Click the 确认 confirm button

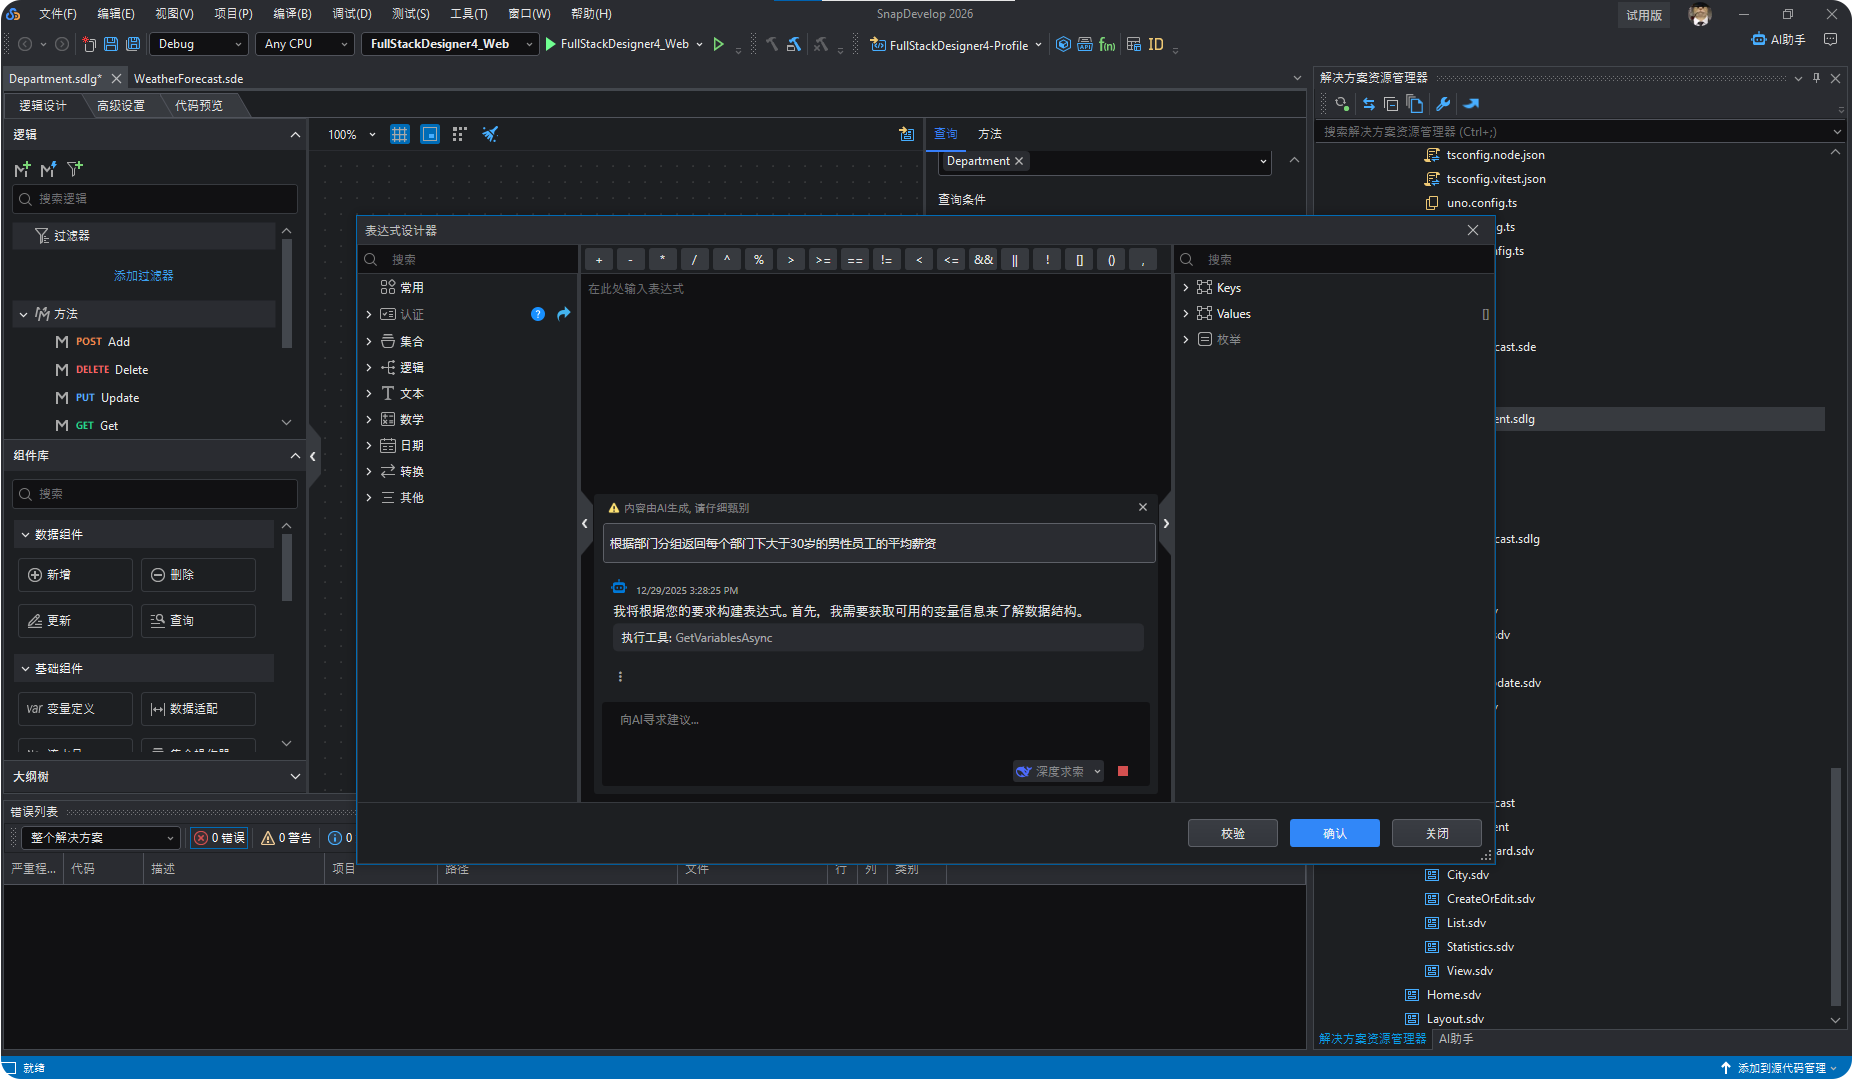[x=1334, y=833]
